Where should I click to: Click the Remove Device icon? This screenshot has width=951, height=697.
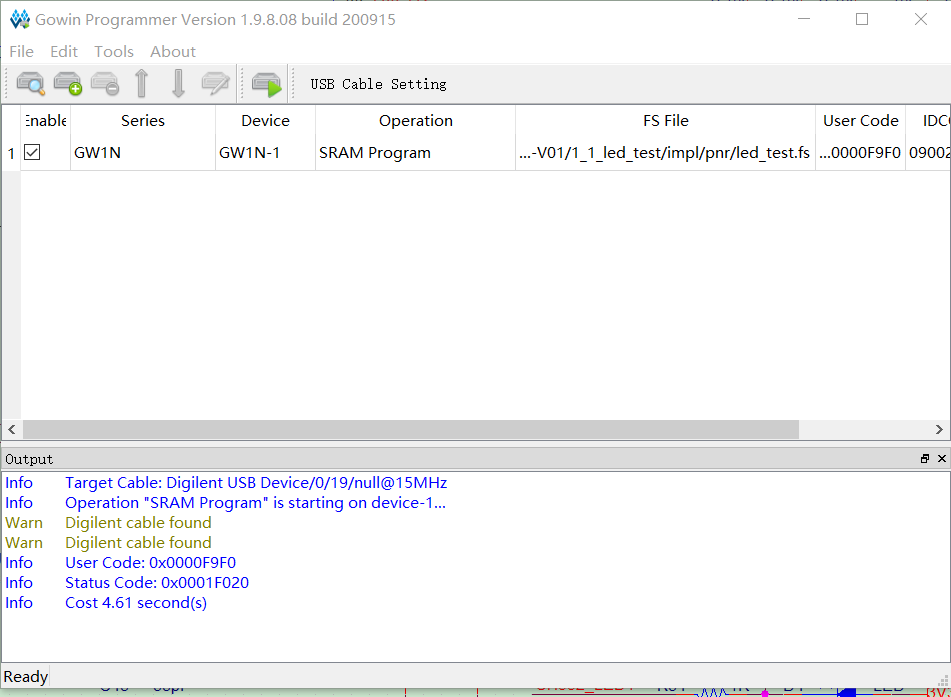tap(105, 84)
